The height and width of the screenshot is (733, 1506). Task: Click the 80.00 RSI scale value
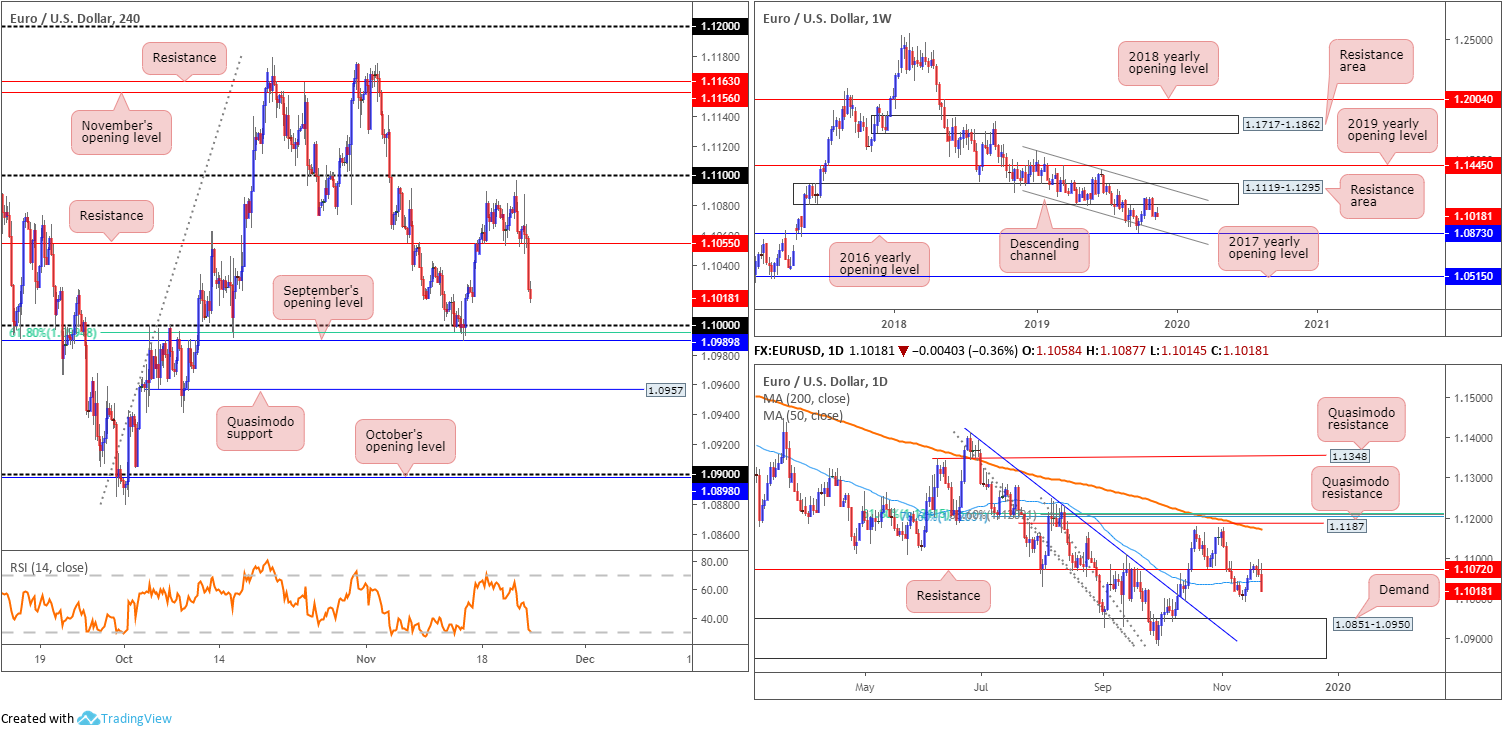point(716,562)
